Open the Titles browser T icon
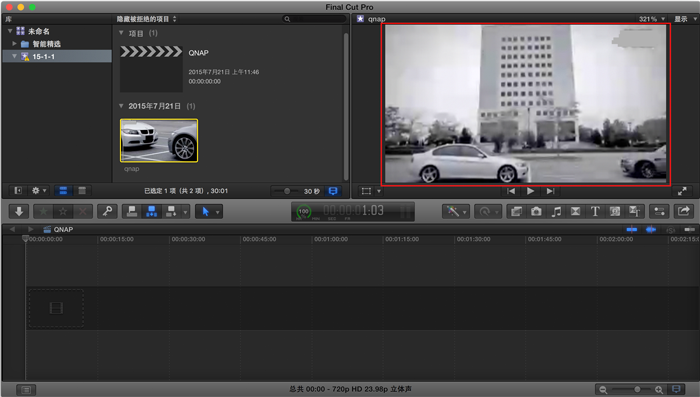Image resolution: width=700 pixels, height=397 pixels. pos(595,211)
